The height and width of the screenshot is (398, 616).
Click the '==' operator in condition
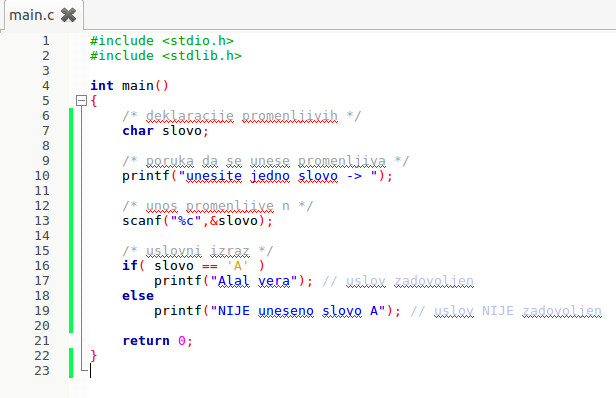(210, 266)
